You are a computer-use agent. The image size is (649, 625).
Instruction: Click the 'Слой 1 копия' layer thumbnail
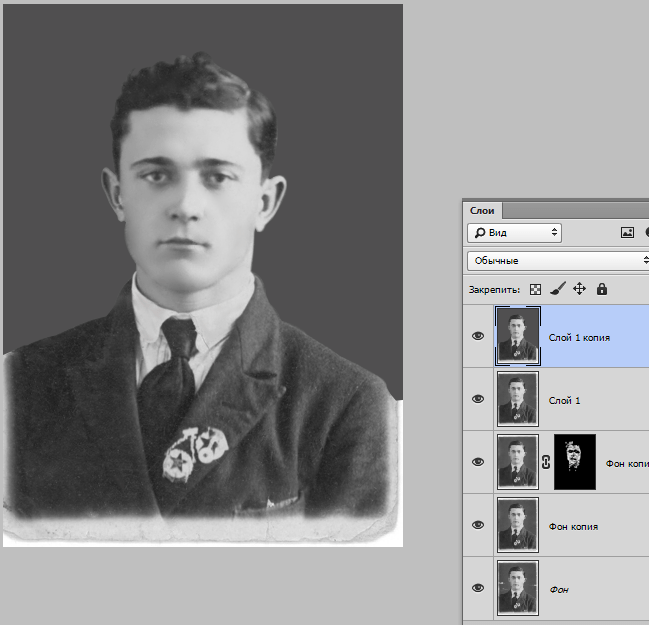518,336
